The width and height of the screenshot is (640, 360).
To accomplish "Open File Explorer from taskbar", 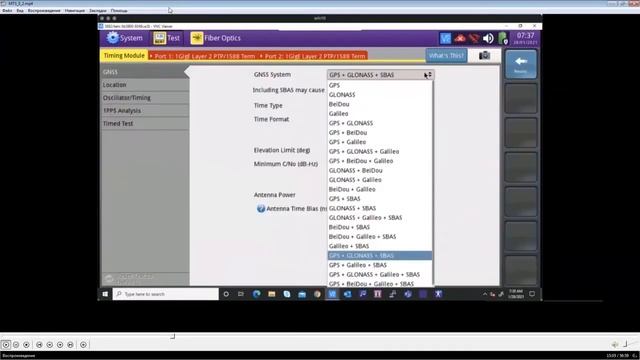I will [271, 294].
